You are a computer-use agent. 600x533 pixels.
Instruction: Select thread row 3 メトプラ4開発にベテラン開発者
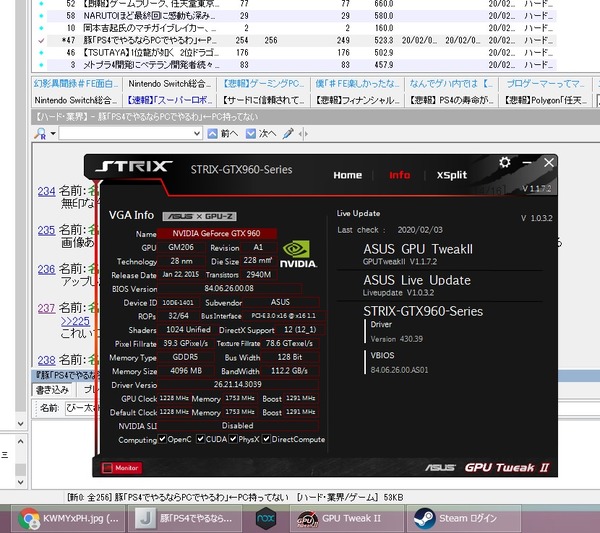coord(294,65)
